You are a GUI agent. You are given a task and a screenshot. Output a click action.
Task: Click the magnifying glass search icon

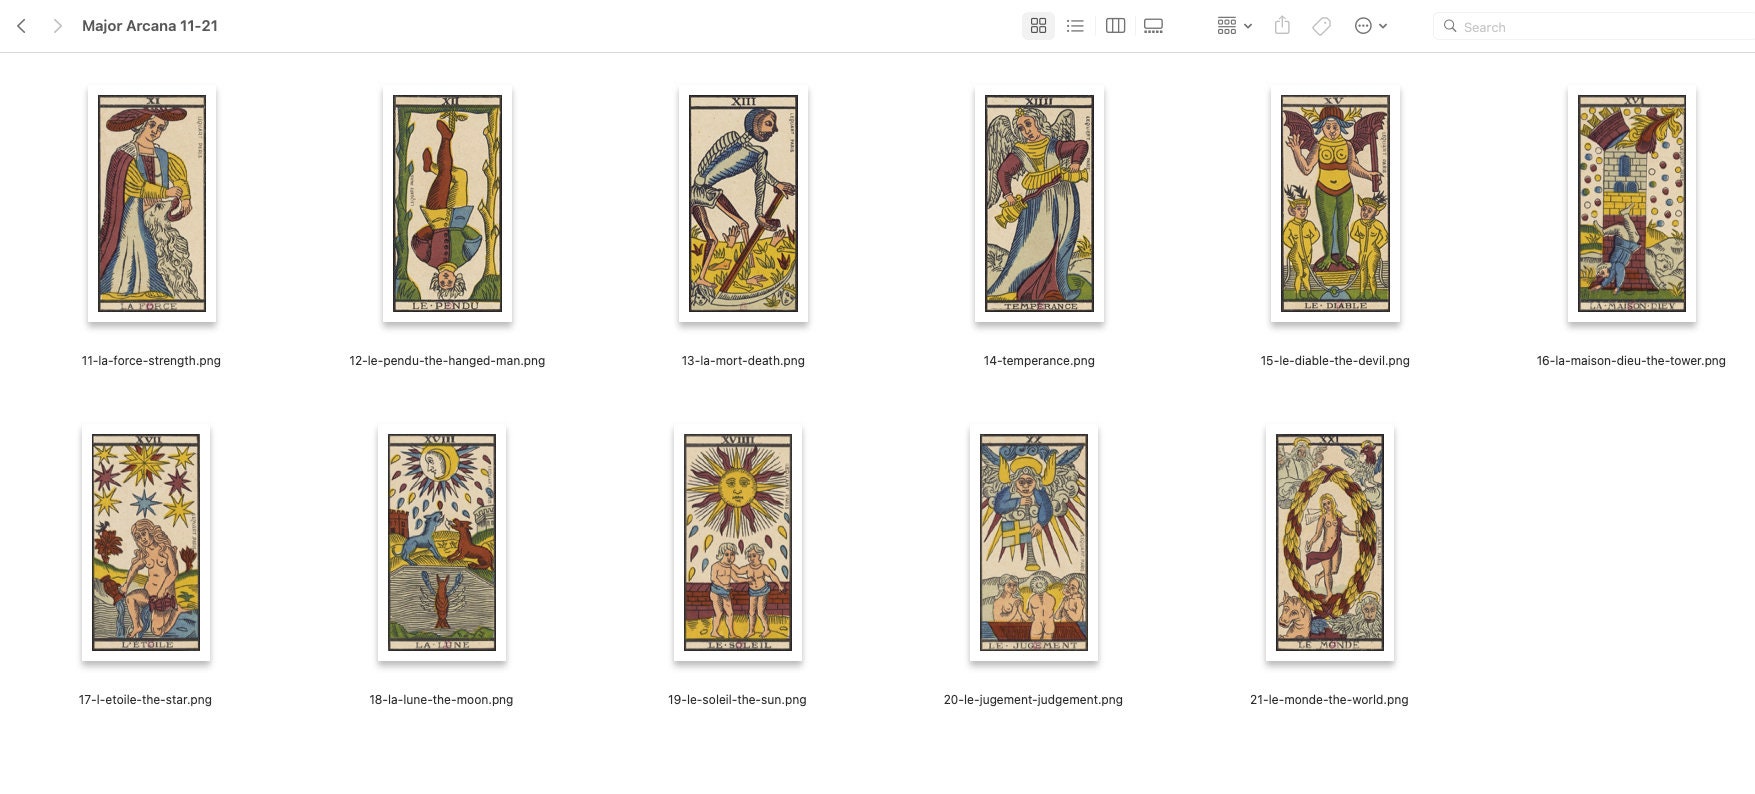click(1449, 26)
